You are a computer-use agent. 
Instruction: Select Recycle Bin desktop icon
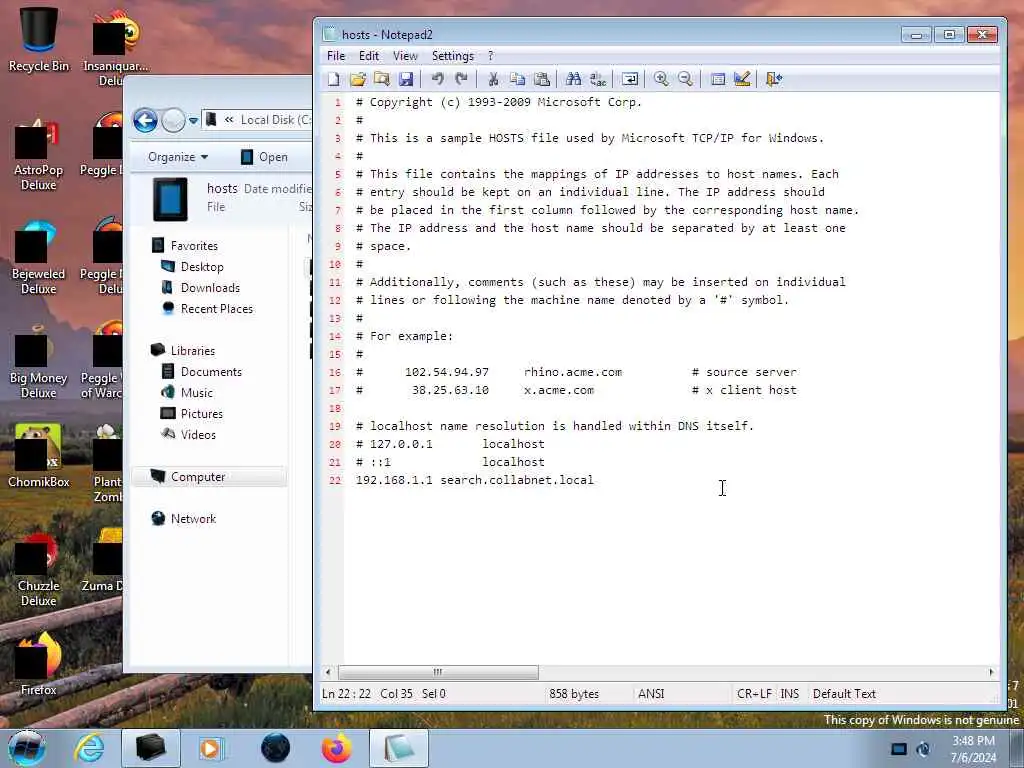[39, 39]
